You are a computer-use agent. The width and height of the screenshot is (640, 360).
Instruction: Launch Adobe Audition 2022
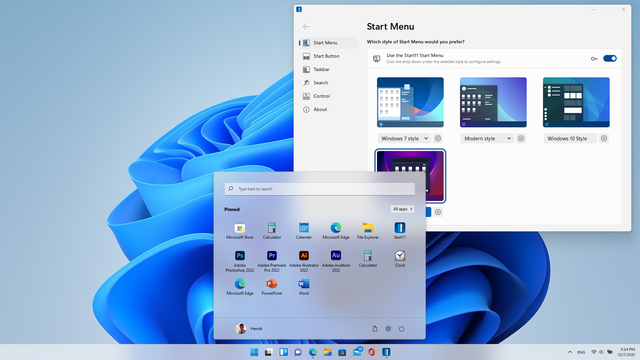coord(336,261)
